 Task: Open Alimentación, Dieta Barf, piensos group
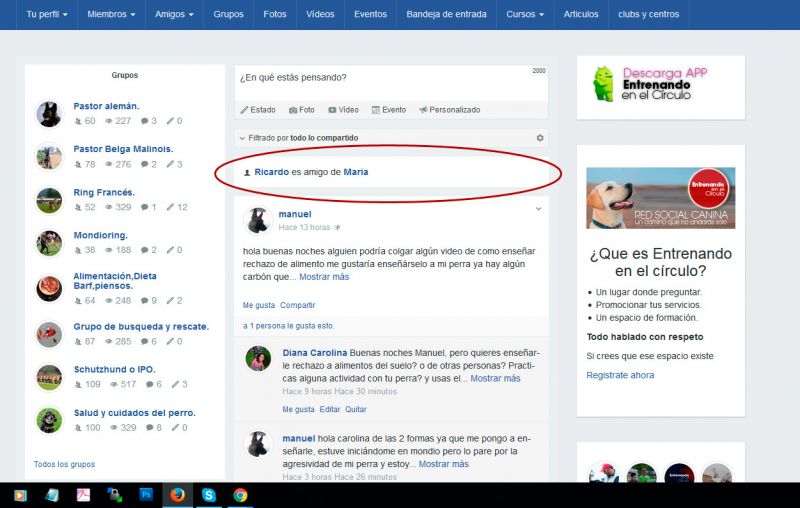coord(115,281)
